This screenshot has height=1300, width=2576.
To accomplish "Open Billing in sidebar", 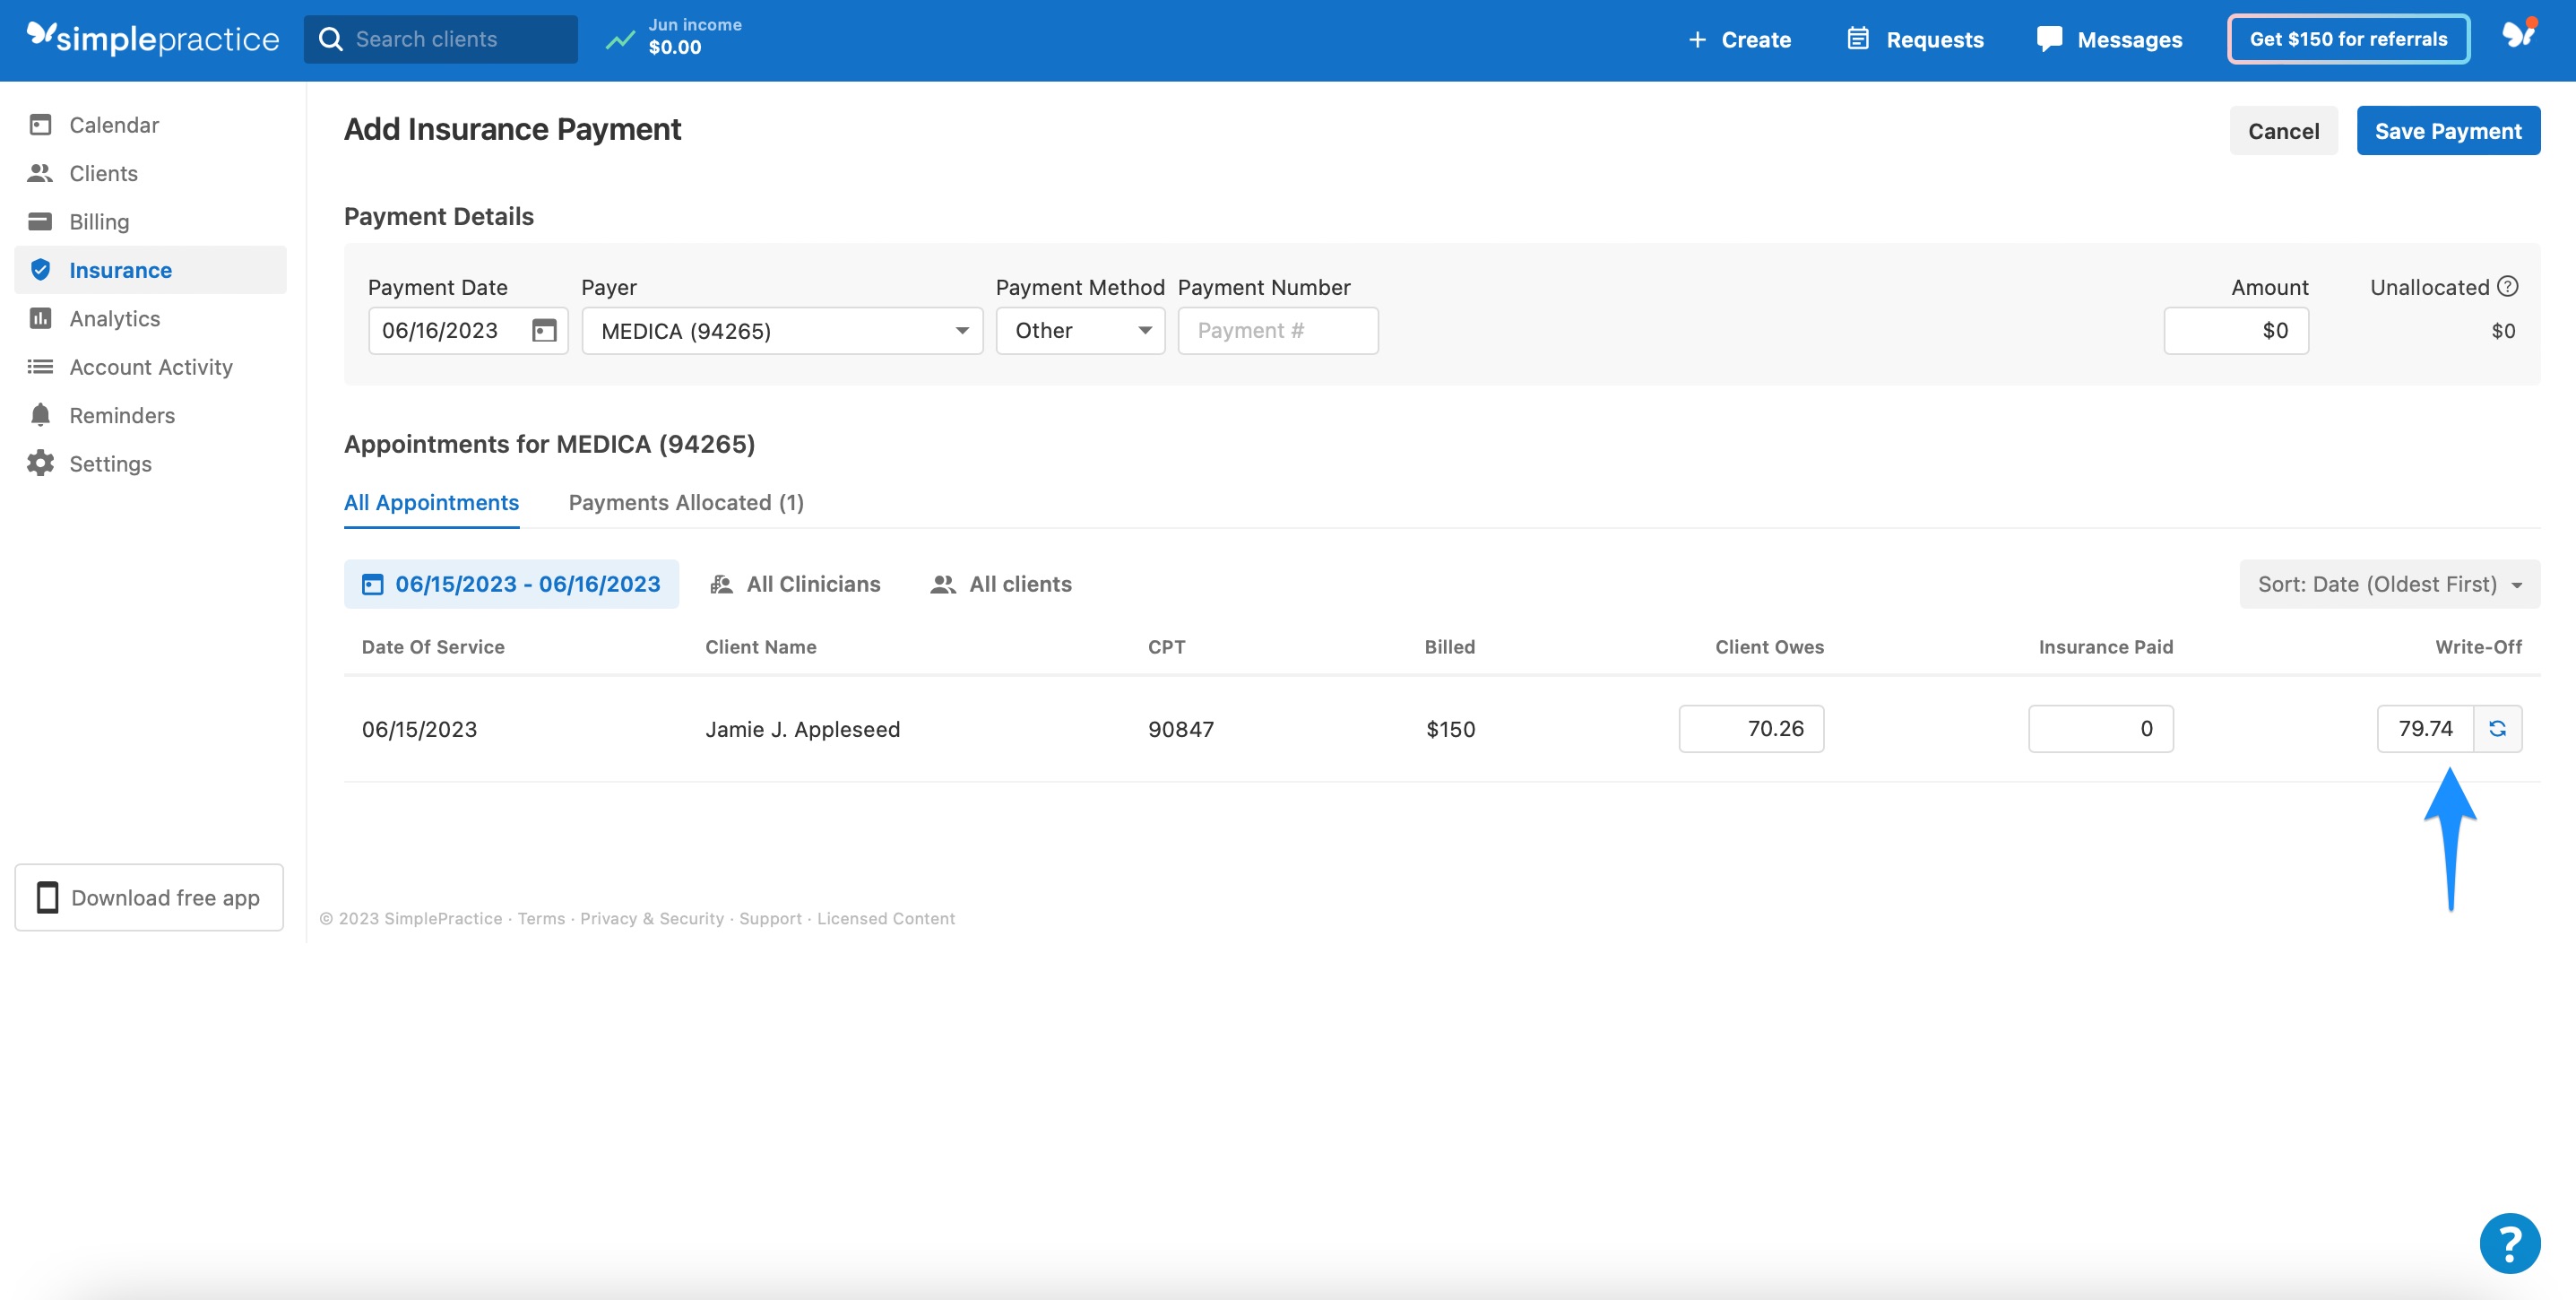I will pyautogui.click(x=150, y=221).
